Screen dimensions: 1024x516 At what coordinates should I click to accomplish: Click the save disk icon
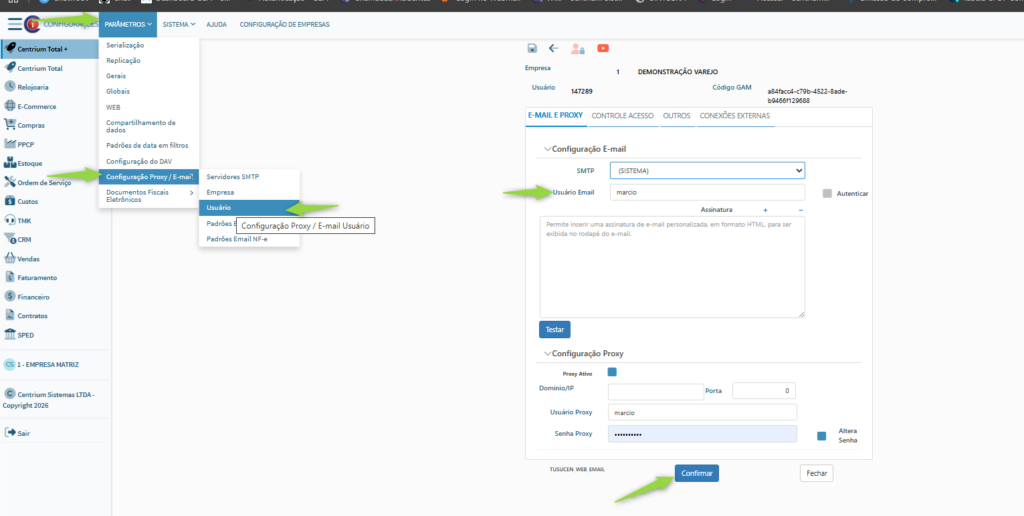click(x=532, y=48)
